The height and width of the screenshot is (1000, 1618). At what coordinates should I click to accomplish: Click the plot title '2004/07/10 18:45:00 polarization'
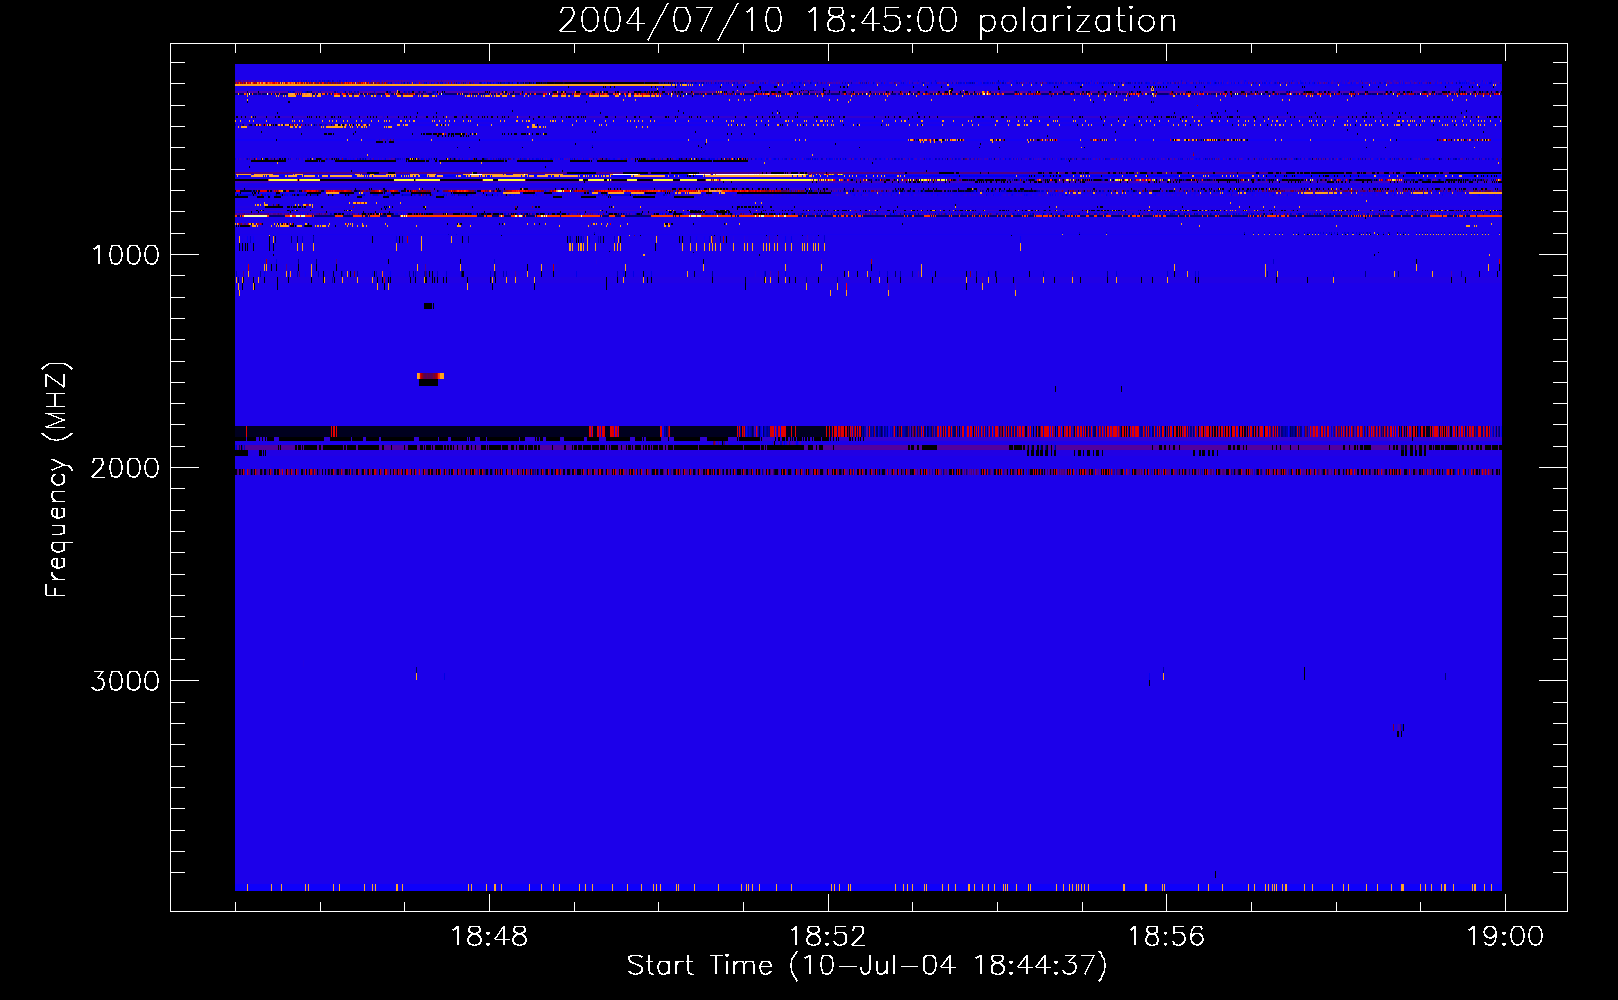867,20
